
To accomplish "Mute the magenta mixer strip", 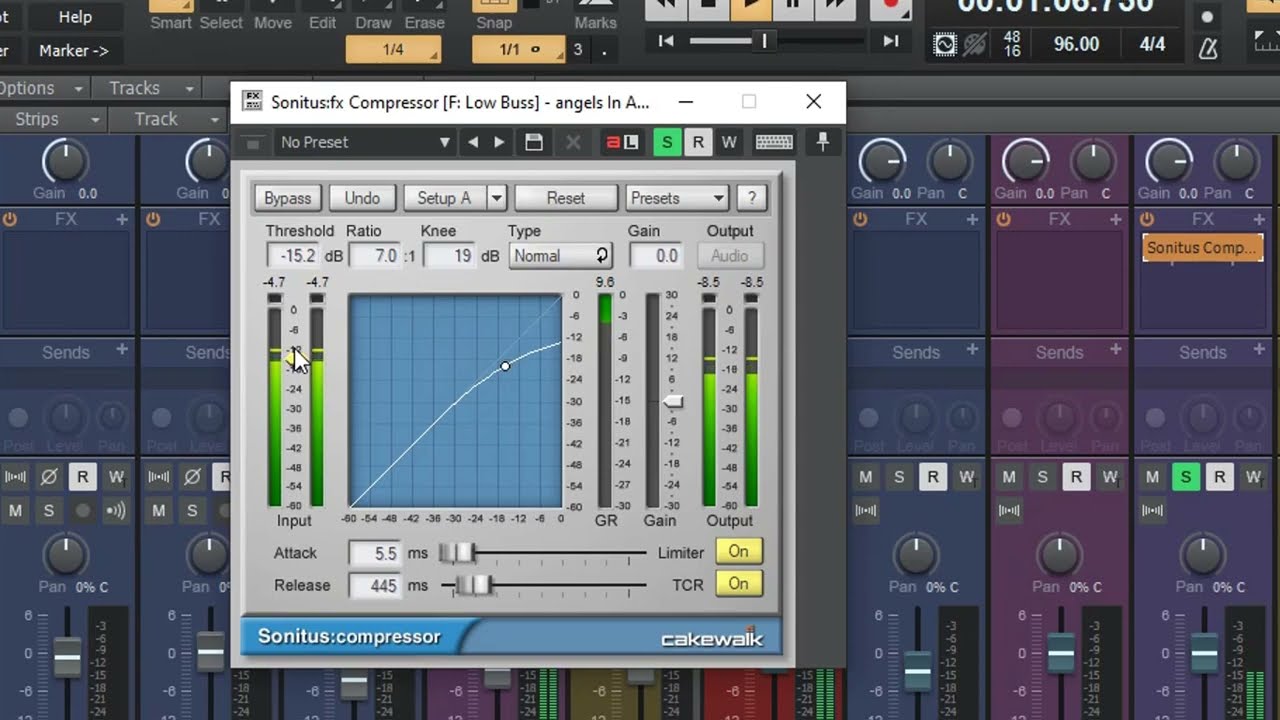I will tap(1009, 478).
